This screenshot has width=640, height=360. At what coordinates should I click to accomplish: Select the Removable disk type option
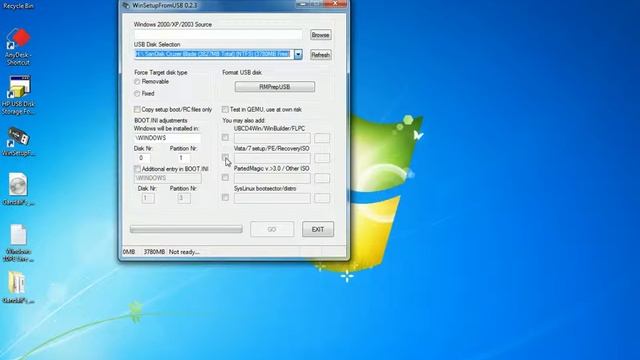click(137, 82)
